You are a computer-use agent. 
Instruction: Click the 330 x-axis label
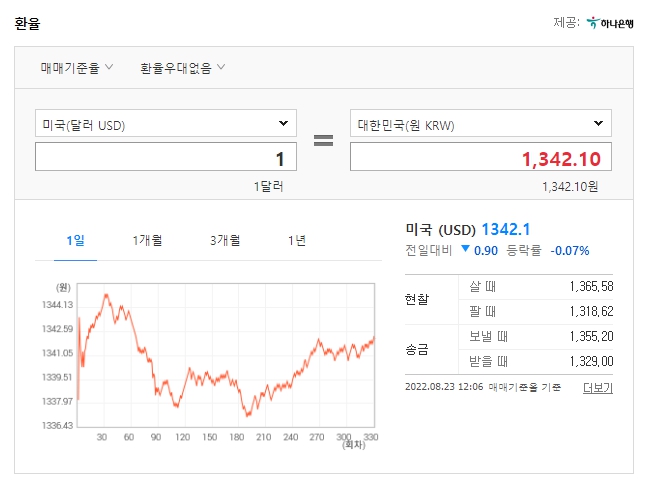(x=371, y=437)
